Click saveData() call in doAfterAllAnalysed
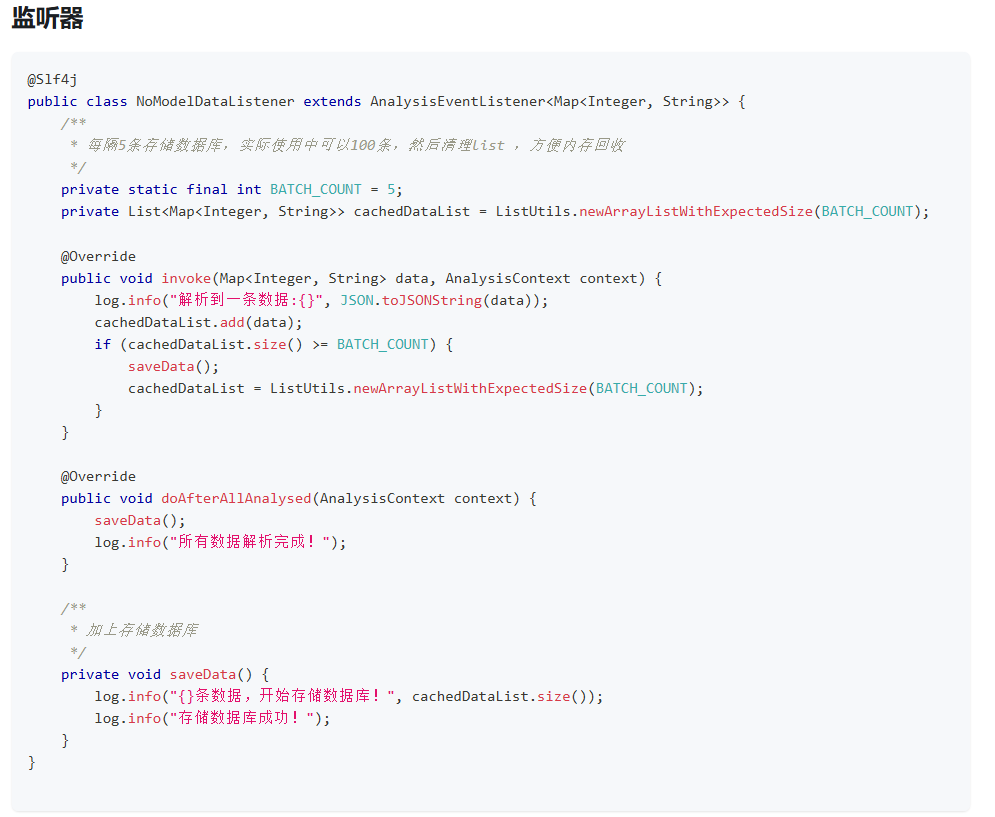This screenshot has height=817, width=995. [140, 521]
